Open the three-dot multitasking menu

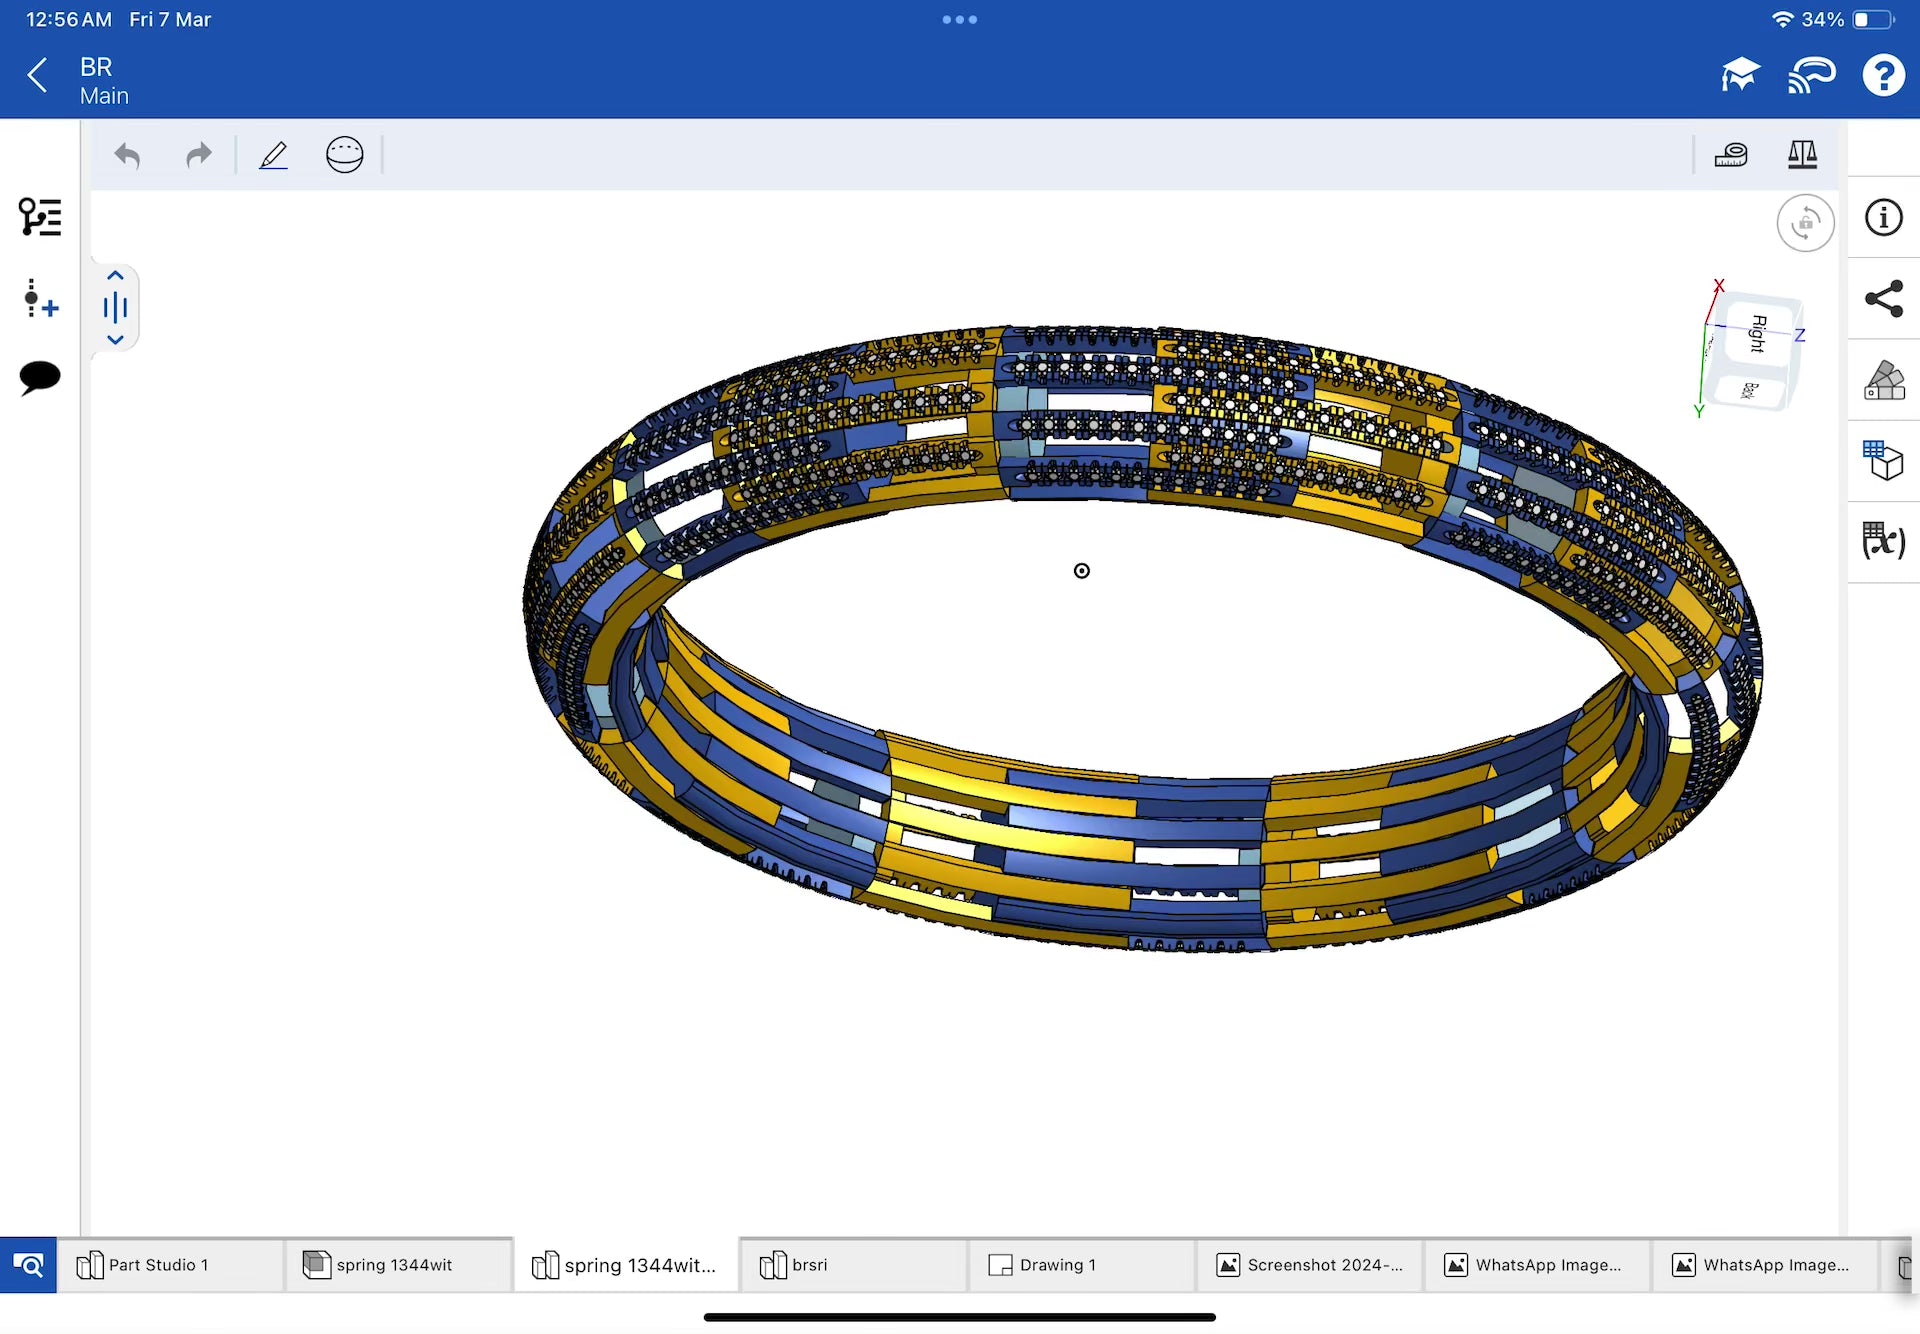959,19
